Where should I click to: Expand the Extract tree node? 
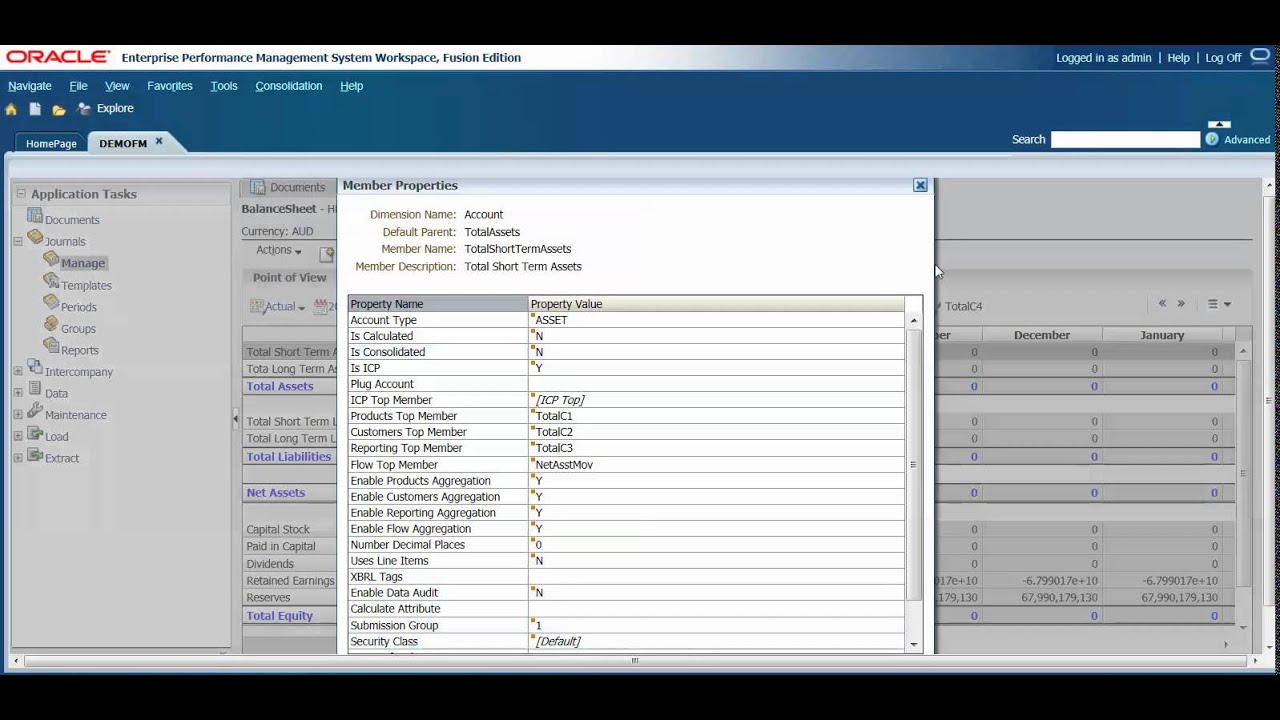tap(18, 458)
